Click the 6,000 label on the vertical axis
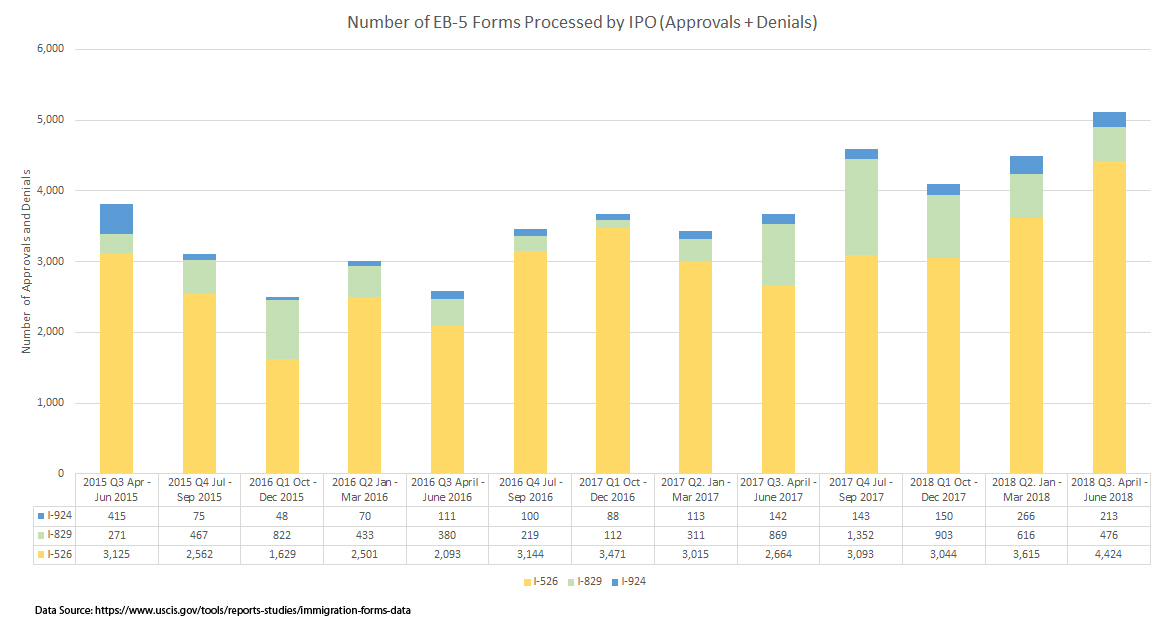This screenshot has height=634, width=1165. pos(49,49)
